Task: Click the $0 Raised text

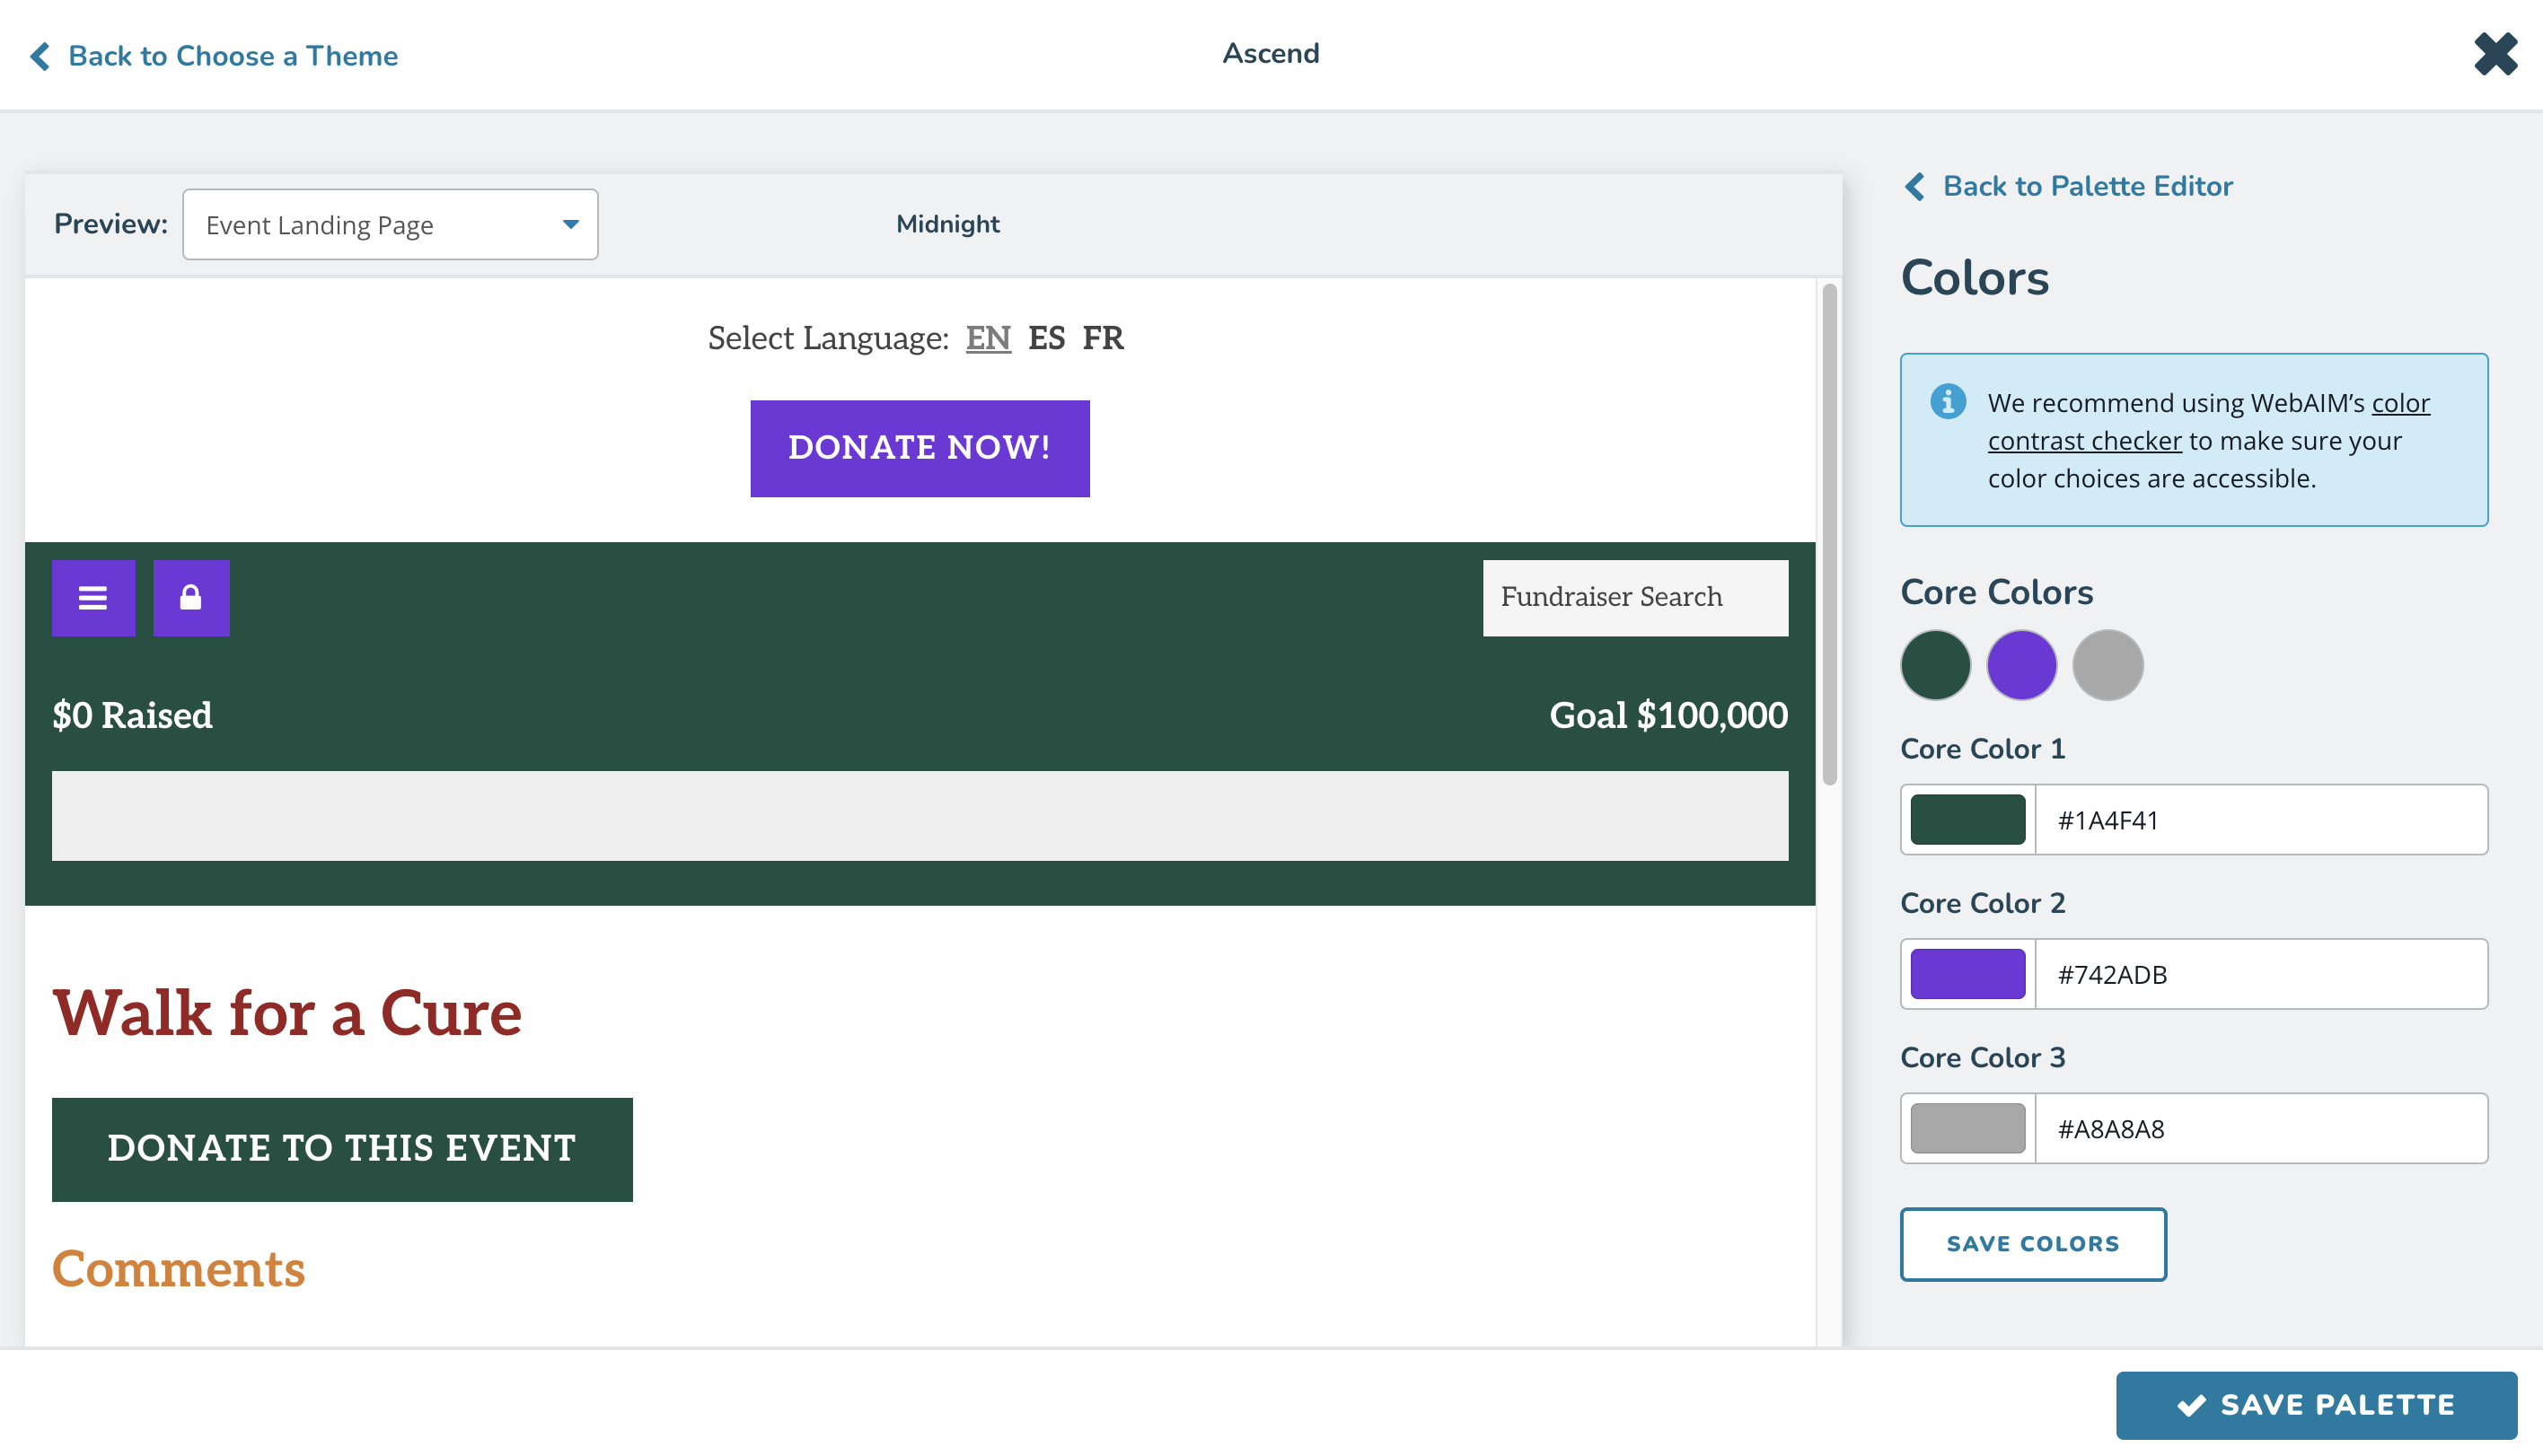Action: coord(132,716)
